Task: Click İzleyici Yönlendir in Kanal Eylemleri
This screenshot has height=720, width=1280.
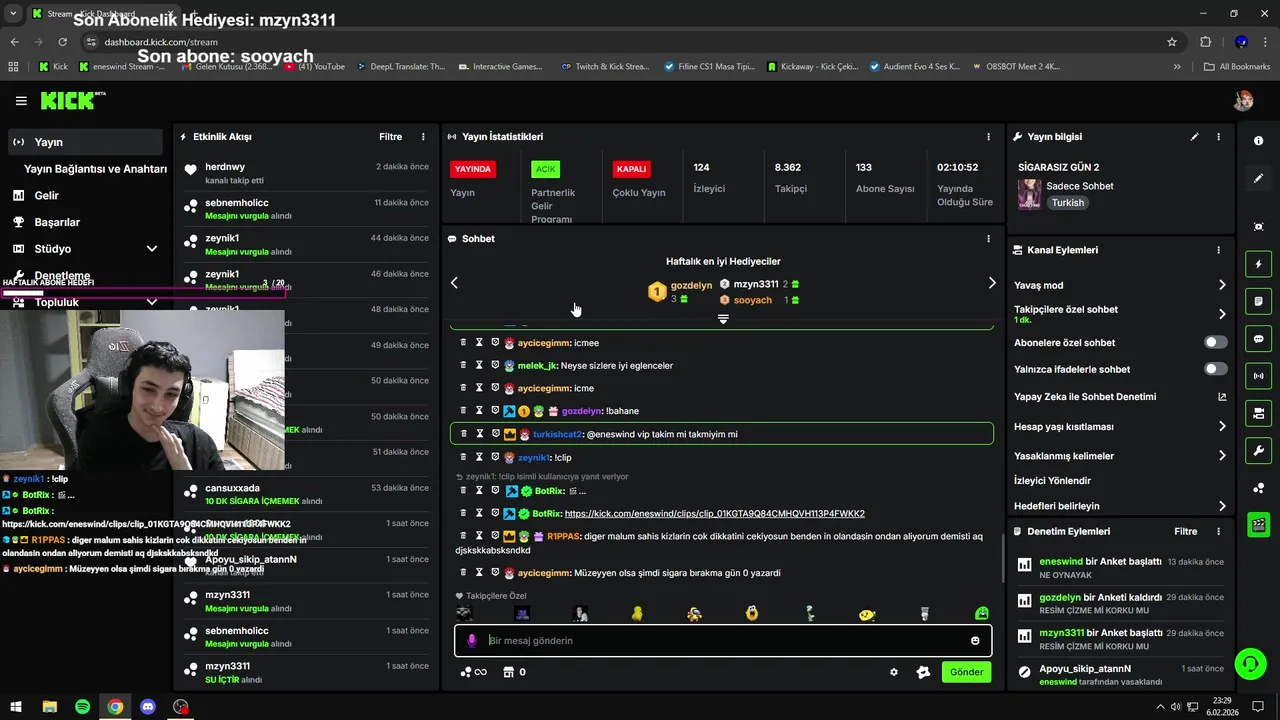Action: (1052, 481)
